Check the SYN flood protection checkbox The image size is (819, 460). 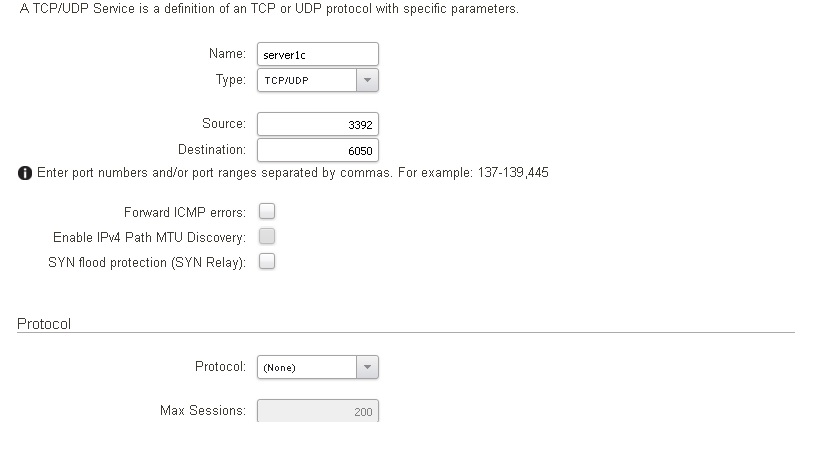267,261
